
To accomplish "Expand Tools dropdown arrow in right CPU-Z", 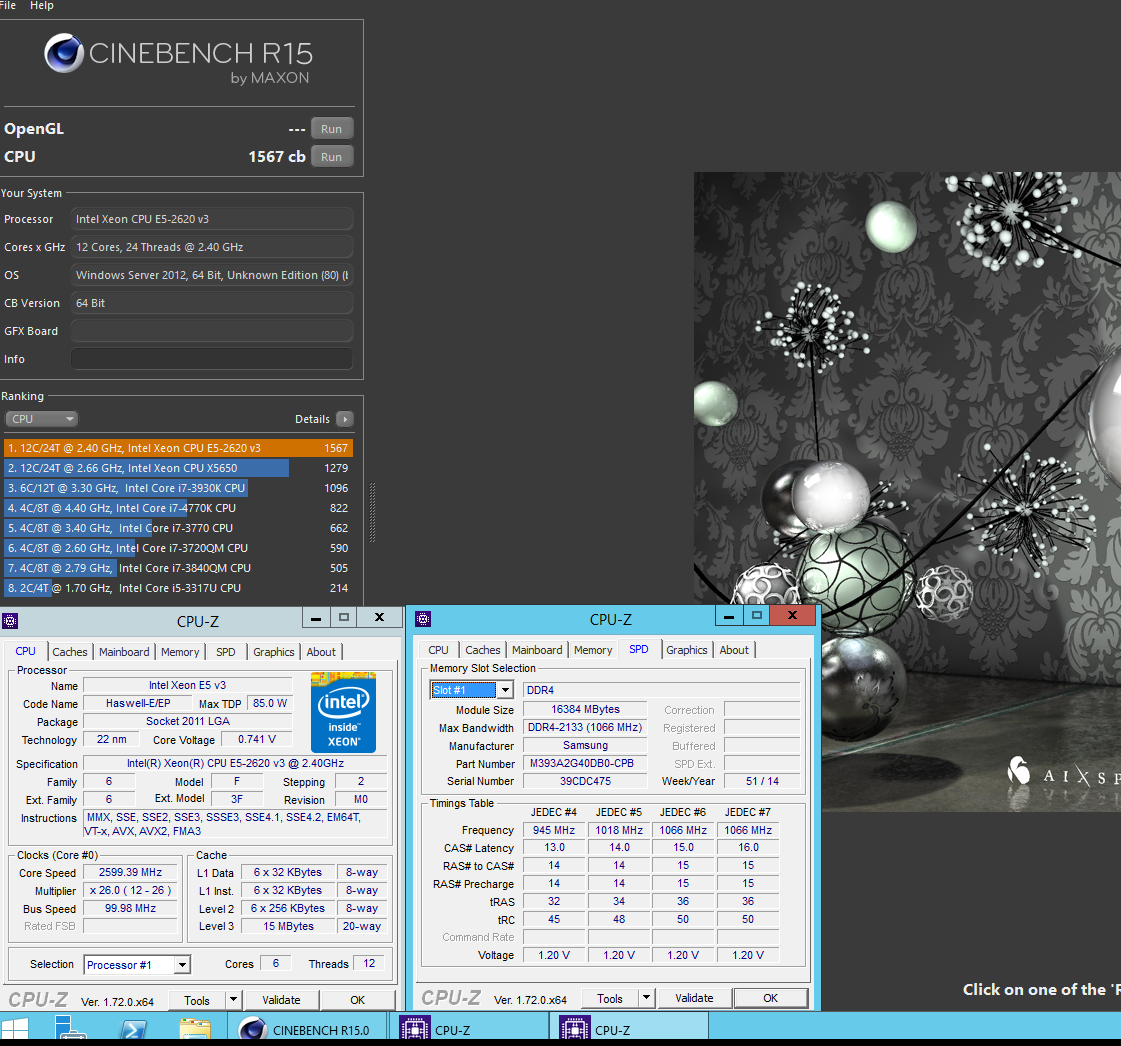I will [x=646, y=997].
